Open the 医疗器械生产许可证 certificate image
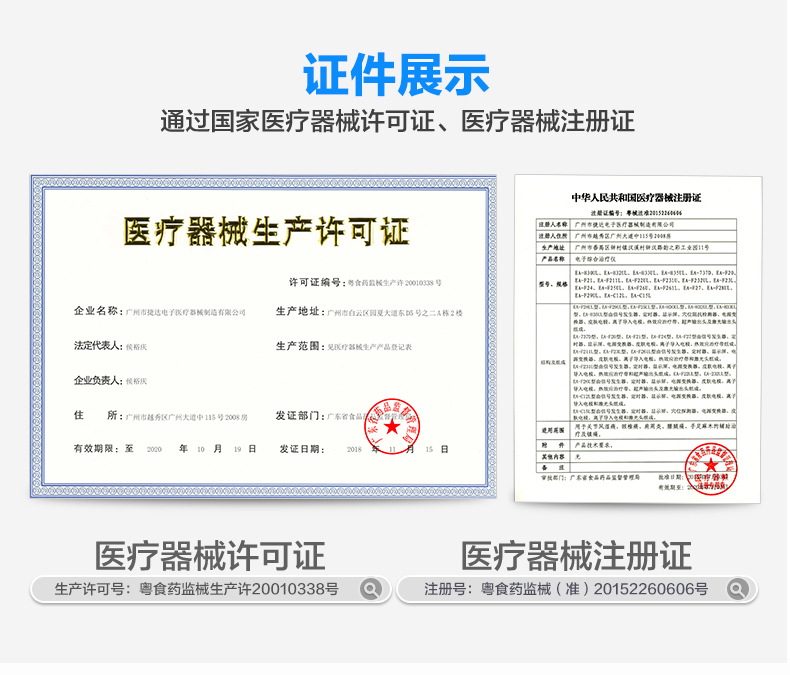The image size is (790, 675). tap(264, 336)
